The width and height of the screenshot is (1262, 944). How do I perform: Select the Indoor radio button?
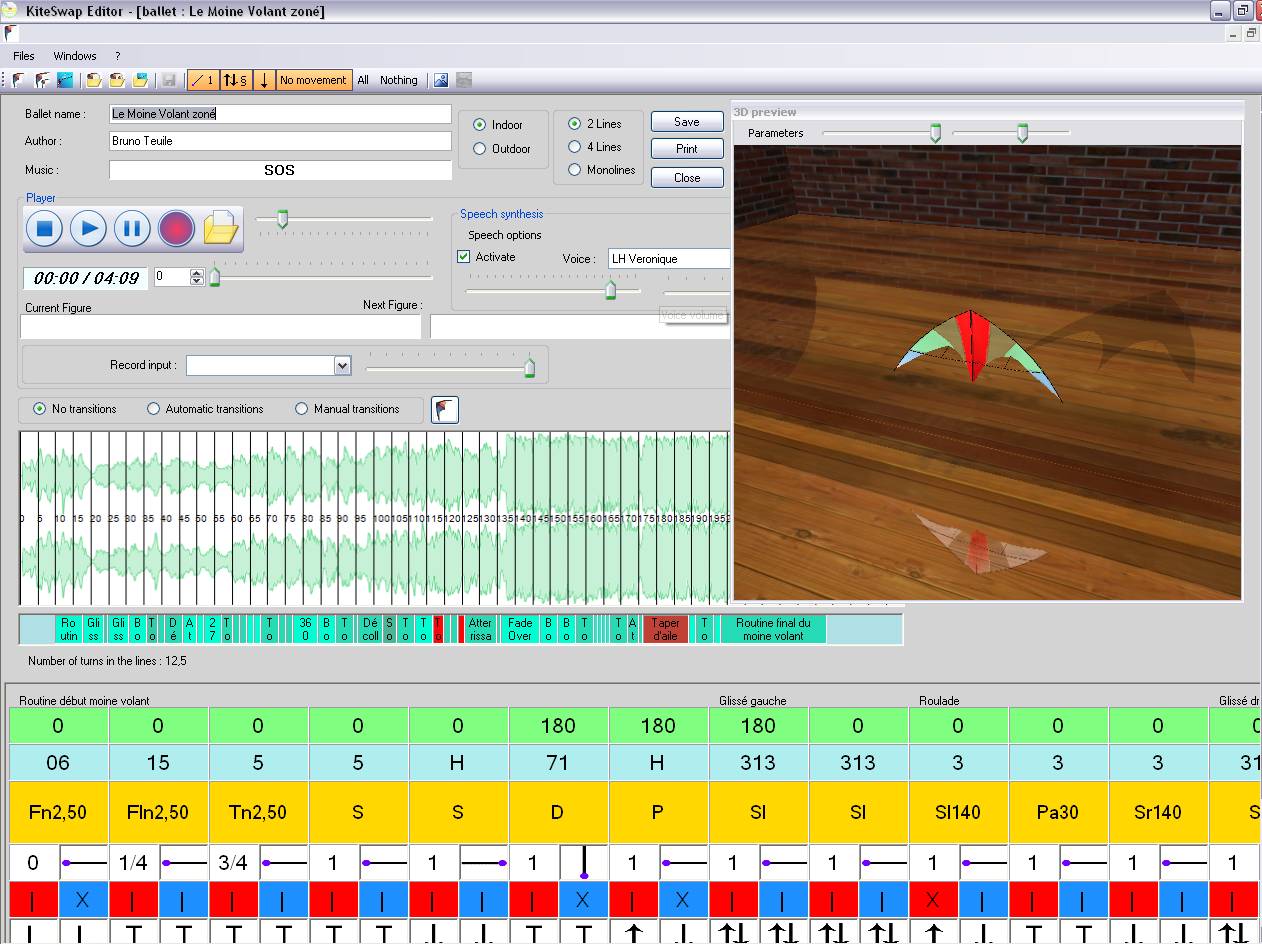tap(479, 125)
